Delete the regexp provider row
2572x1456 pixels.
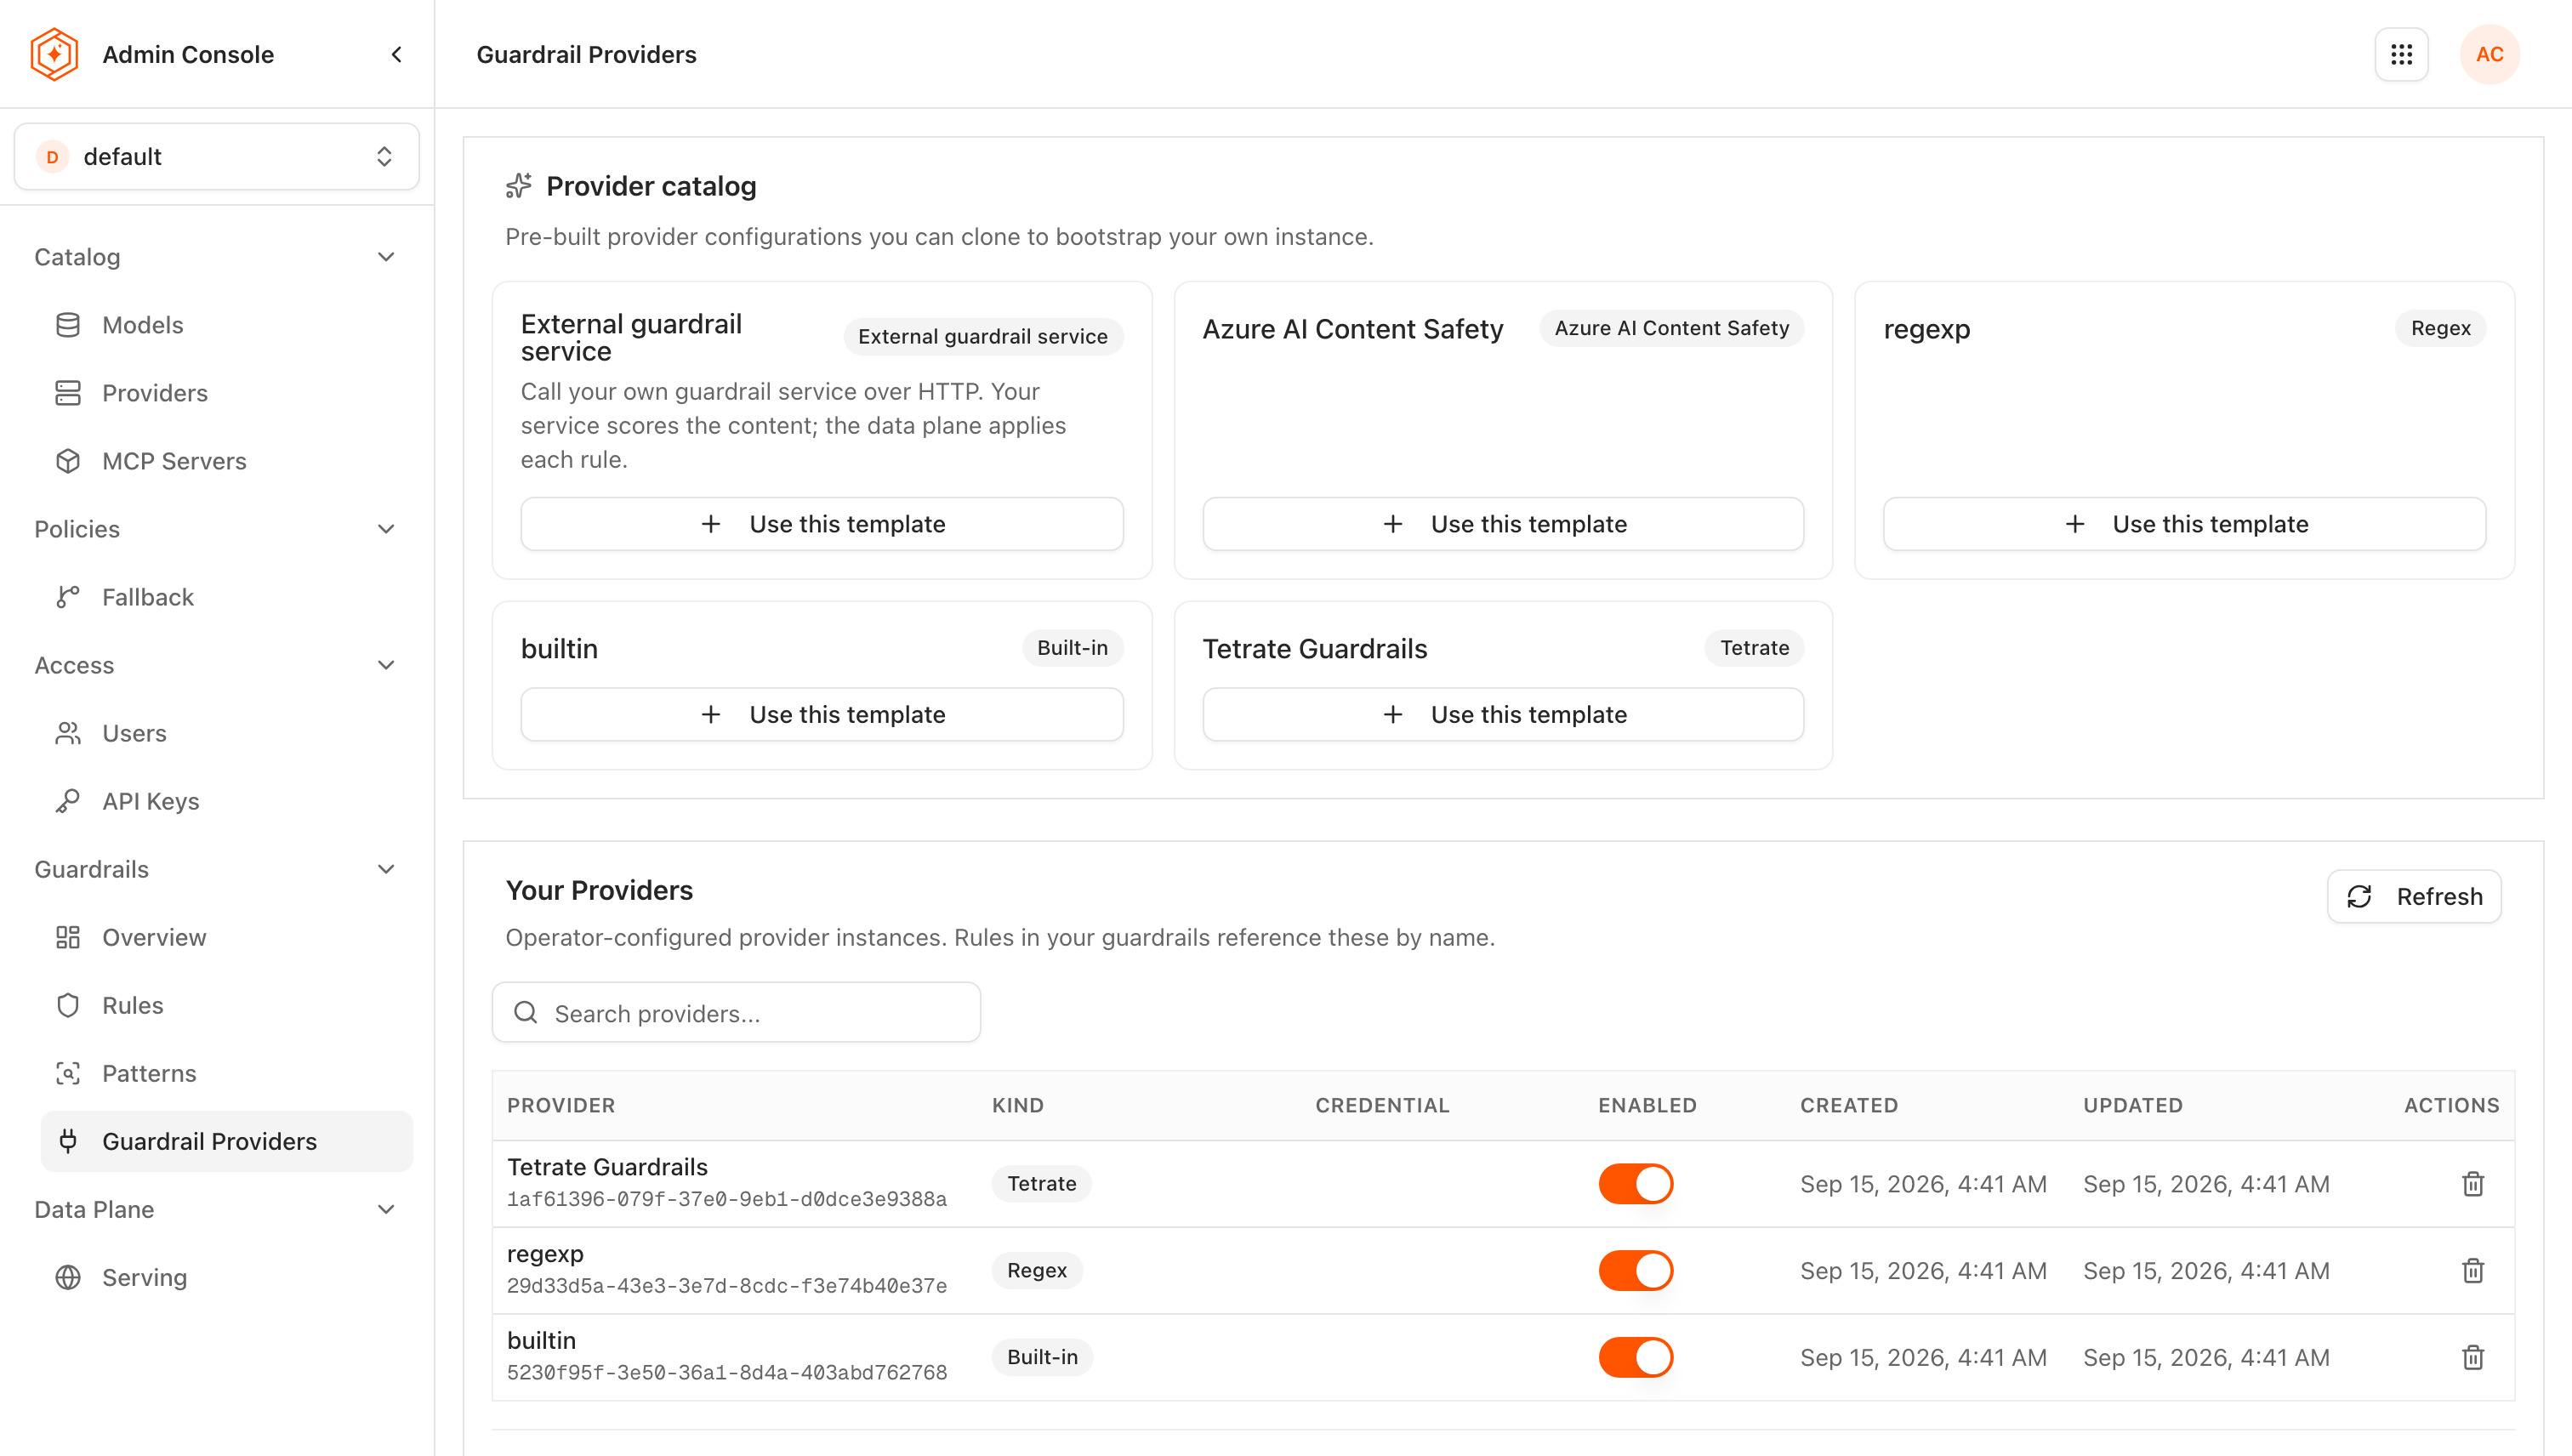click(x=2472, y=1271)
